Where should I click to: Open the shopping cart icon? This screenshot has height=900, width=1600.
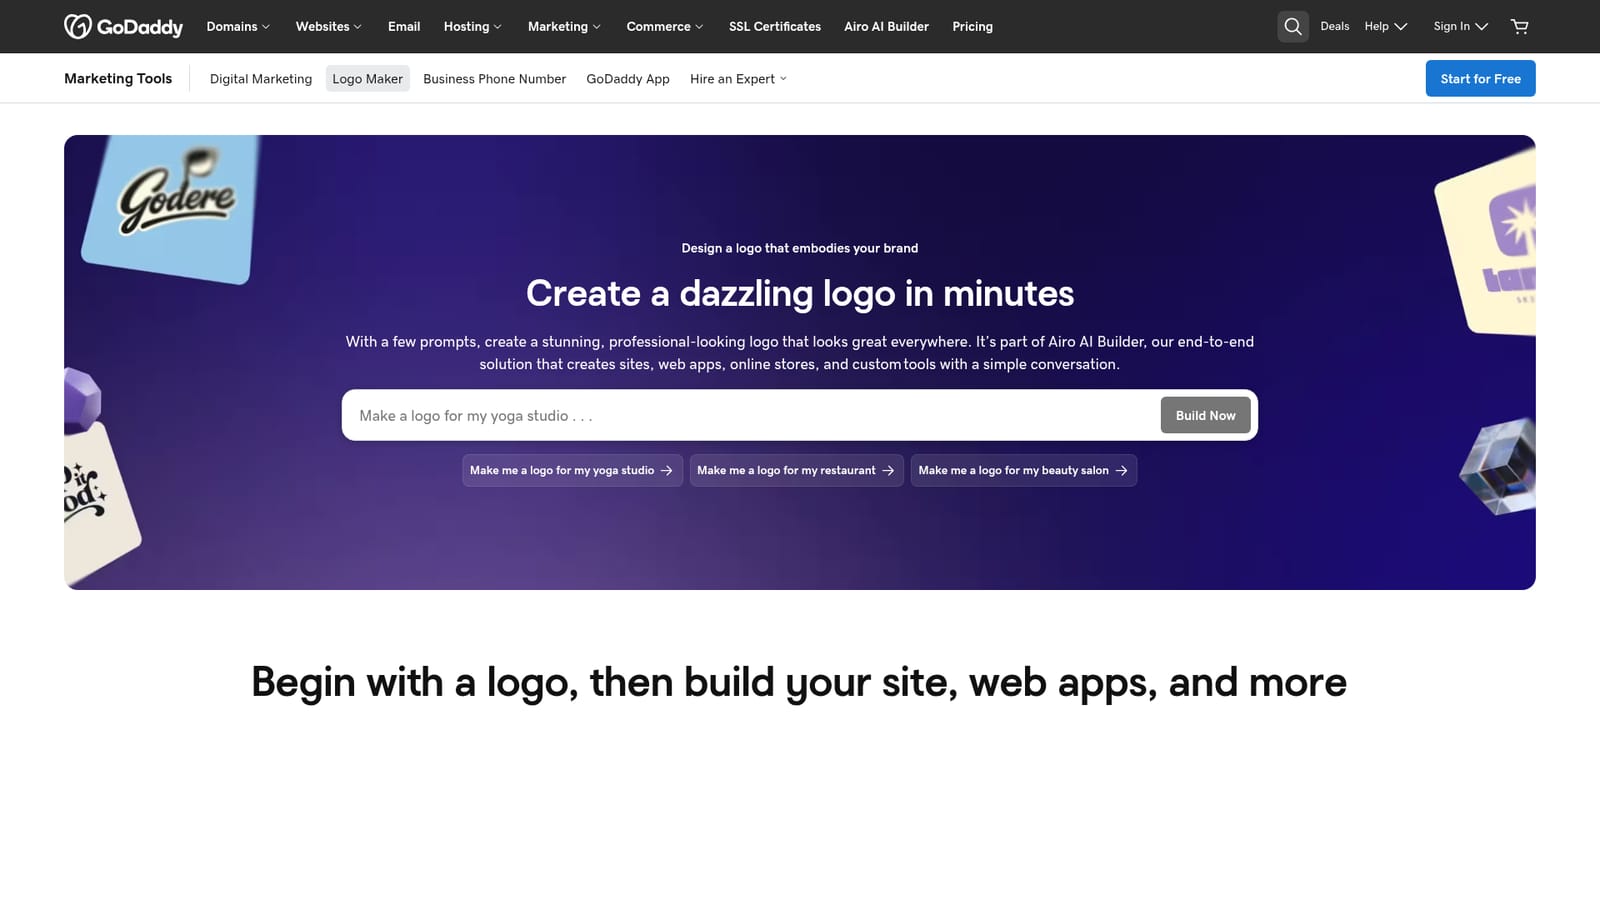coord(1520,26)
